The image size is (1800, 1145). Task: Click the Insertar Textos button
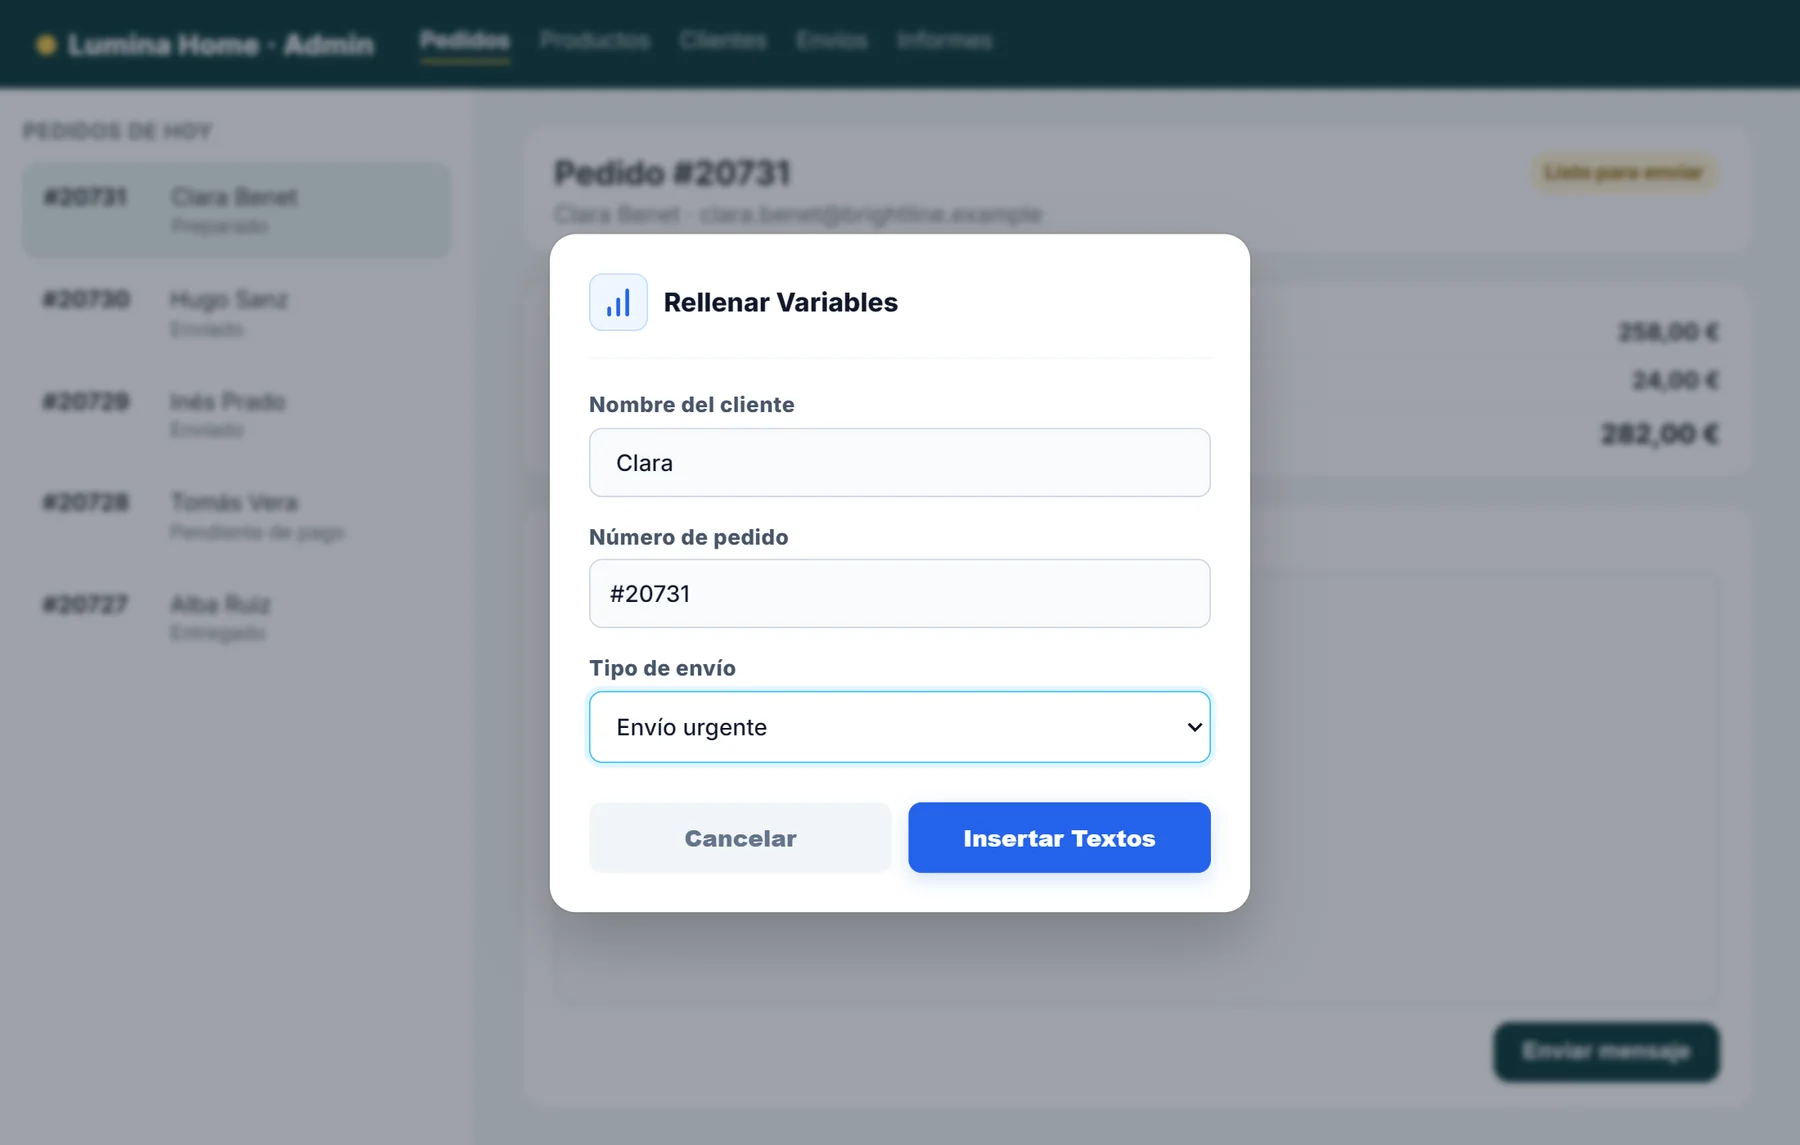click(1059, 838)
